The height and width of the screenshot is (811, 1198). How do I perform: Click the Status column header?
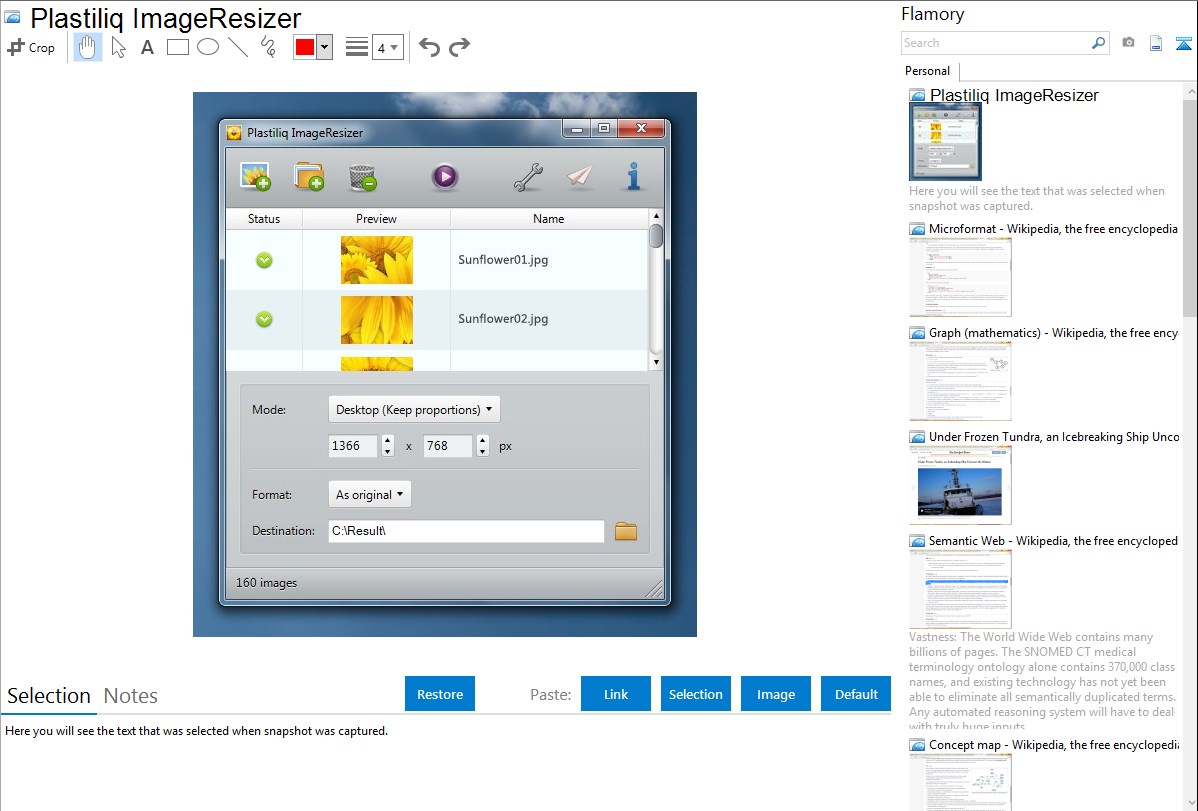click(264, 219)
